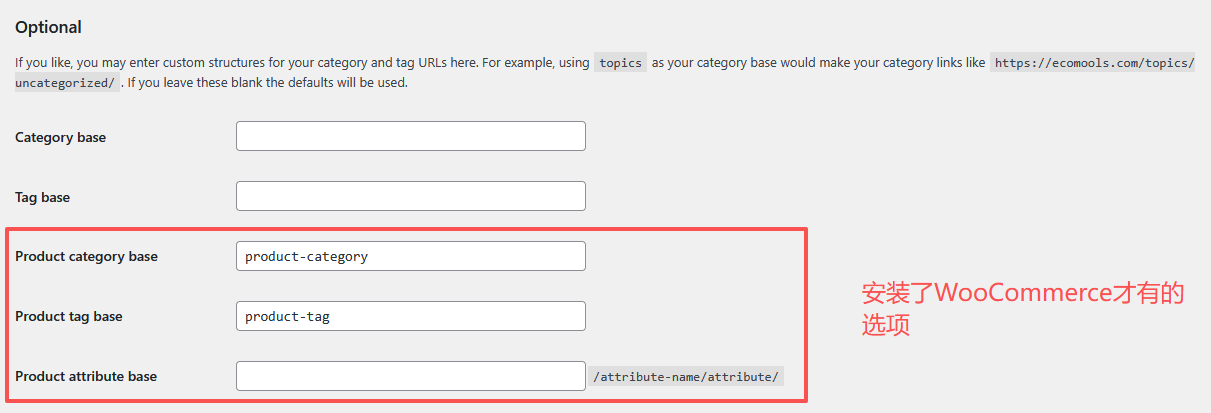Image resolution: width=1211 pixels, height=413 pixels.
Task: Select the uncategorized/ code snippet
Action: point(66,82)
